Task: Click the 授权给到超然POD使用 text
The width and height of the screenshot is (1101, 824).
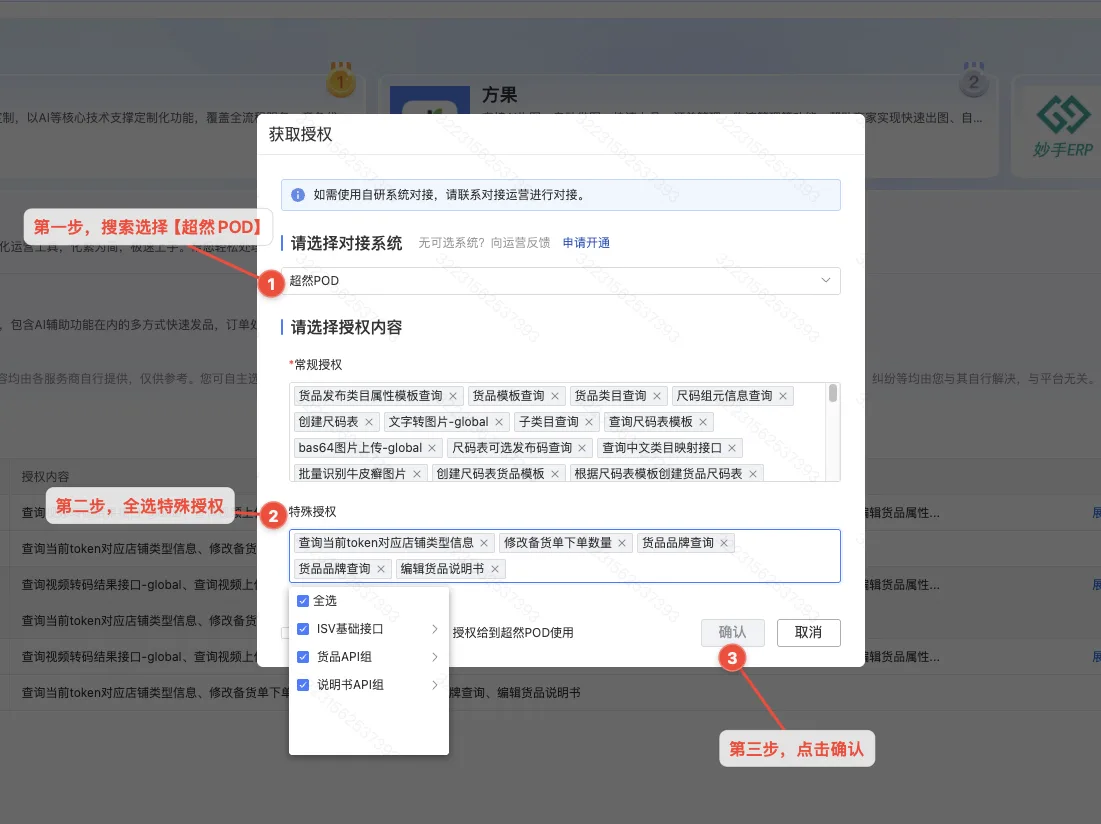Action: (x=513, y=632)
